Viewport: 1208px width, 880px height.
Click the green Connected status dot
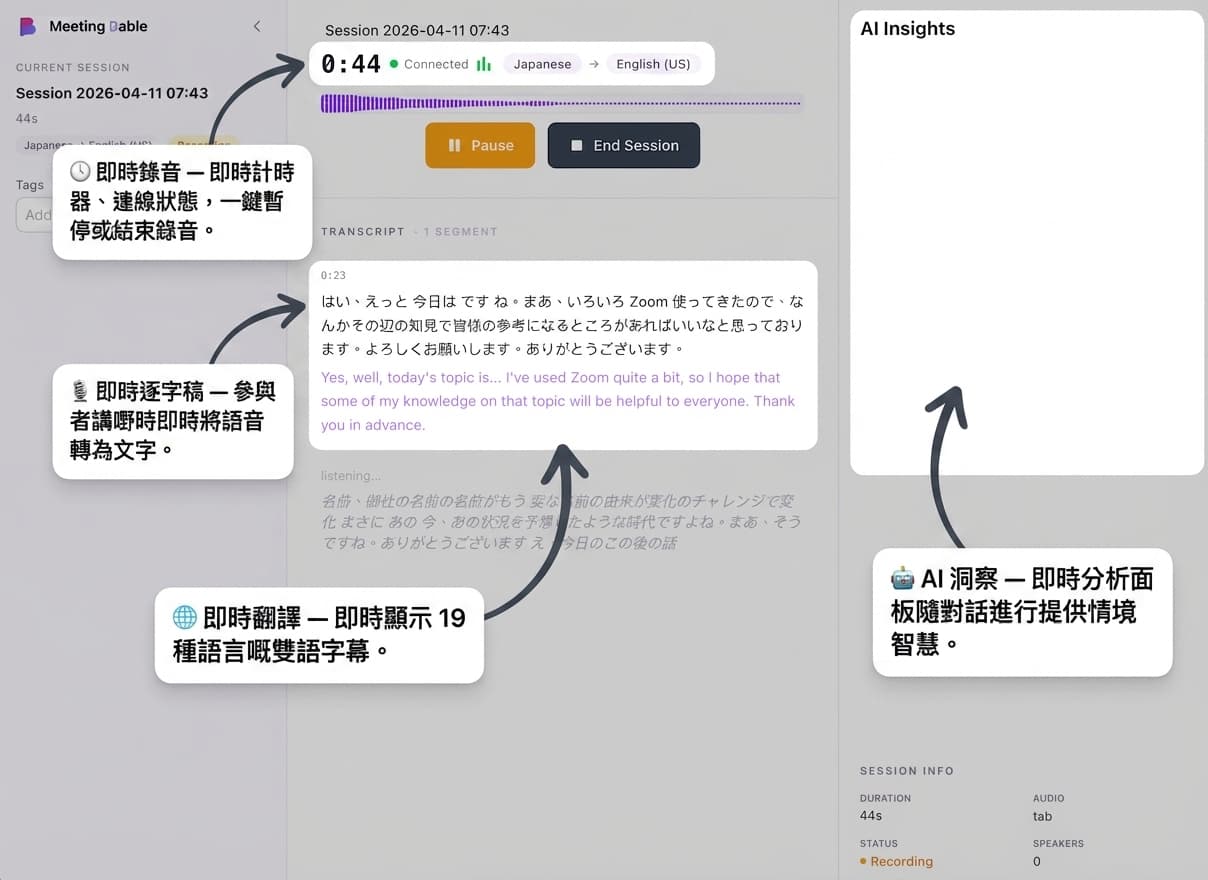point(396,63)
